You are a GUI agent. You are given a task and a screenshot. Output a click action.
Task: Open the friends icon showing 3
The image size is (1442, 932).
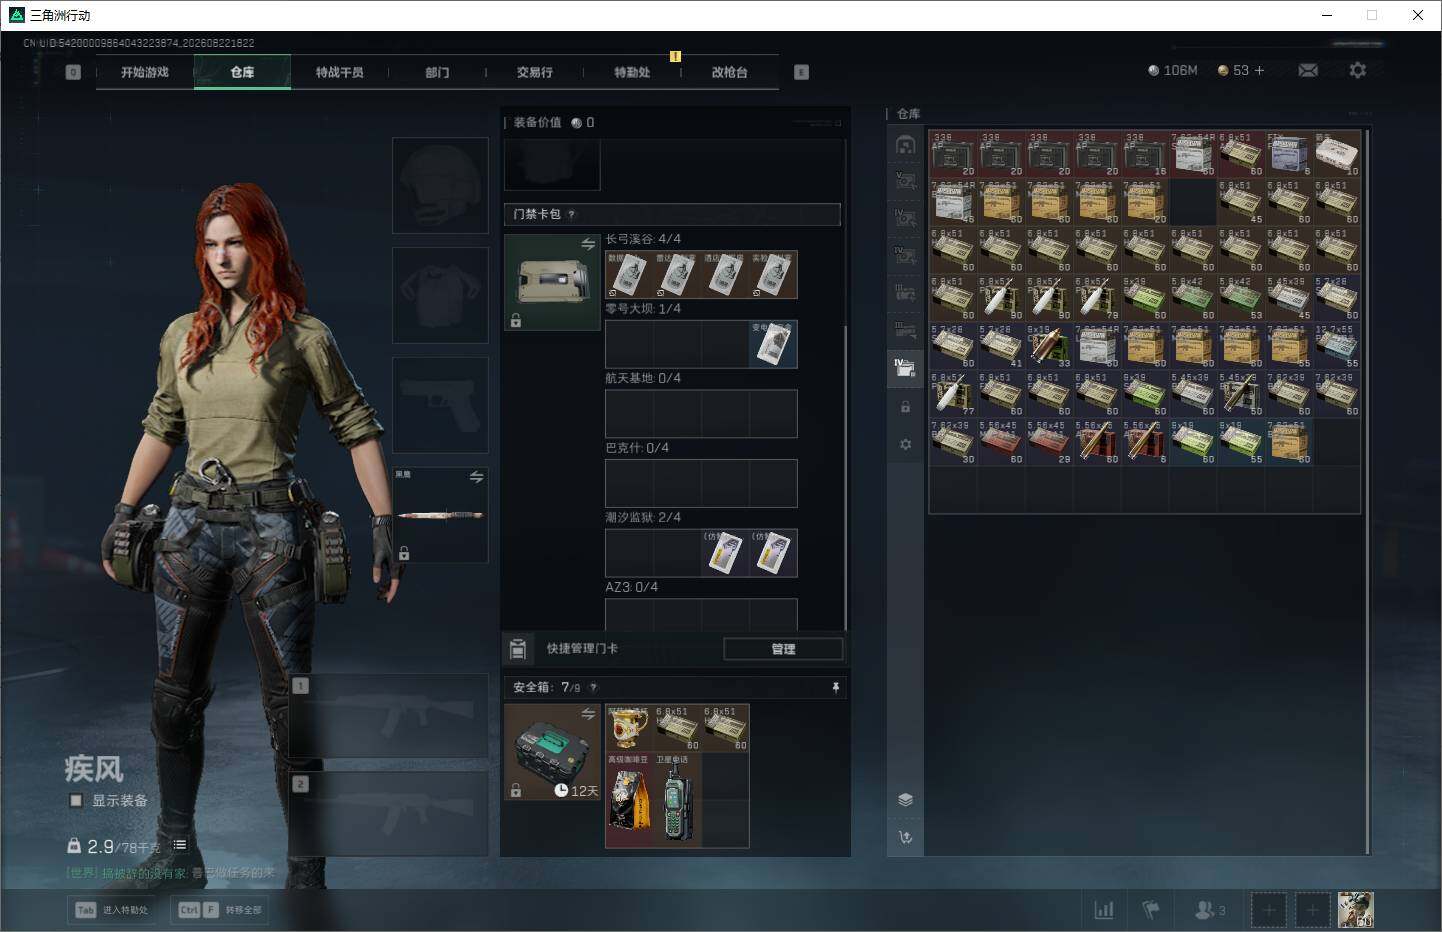coord(1210,910)
